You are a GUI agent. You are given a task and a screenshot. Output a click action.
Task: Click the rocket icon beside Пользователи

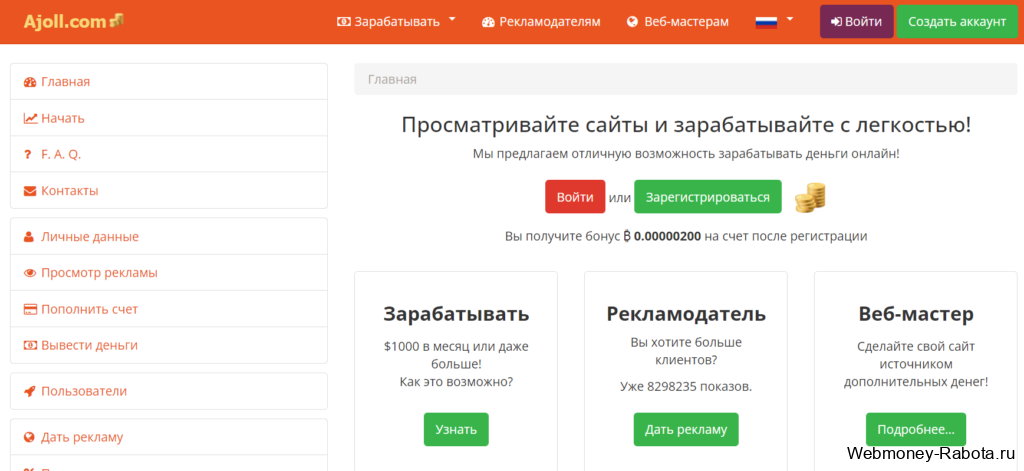tap(29, 391)
